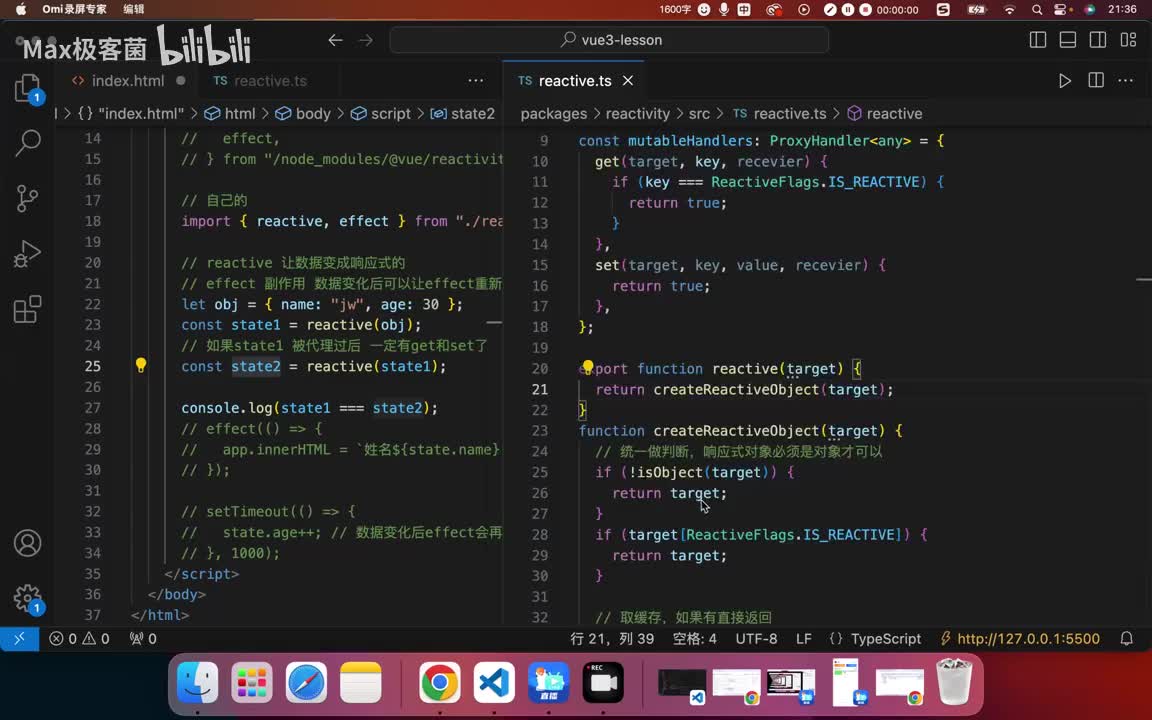The height and width of the screenshot is (720, 1152).
Task: Toggle the secondary side bar layout icon
Action: point(1098,40)
